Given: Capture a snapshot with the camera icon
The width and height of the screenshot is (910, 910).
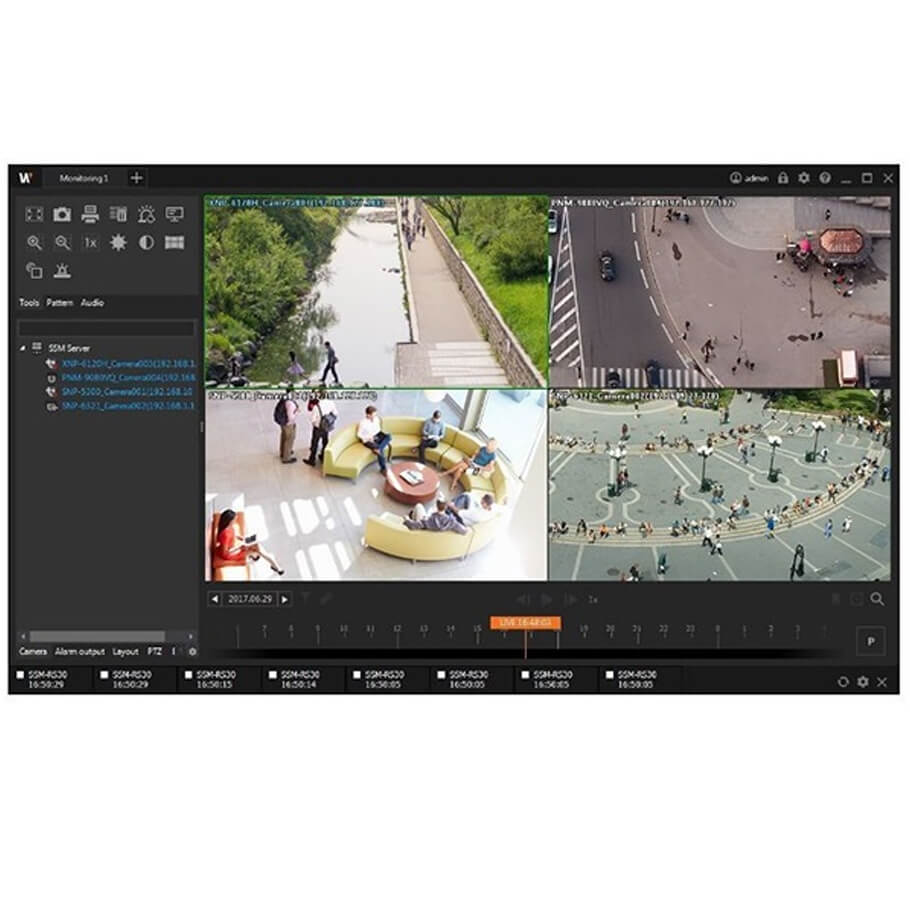Looking at the screenshot, I should coord(62,215).
